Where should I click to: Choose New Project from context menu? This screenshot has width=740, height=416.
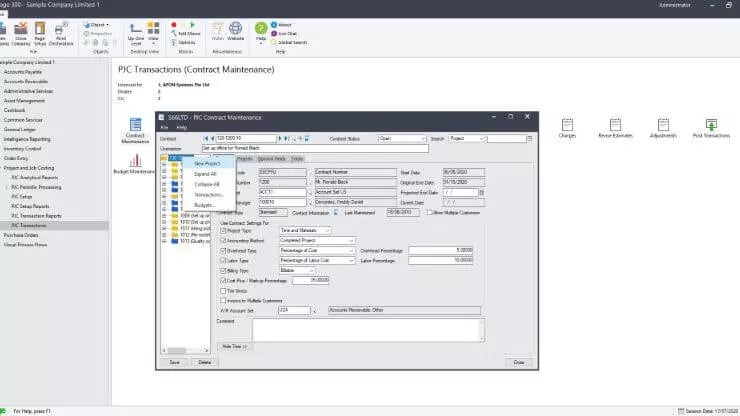click(x=208, y=163)
